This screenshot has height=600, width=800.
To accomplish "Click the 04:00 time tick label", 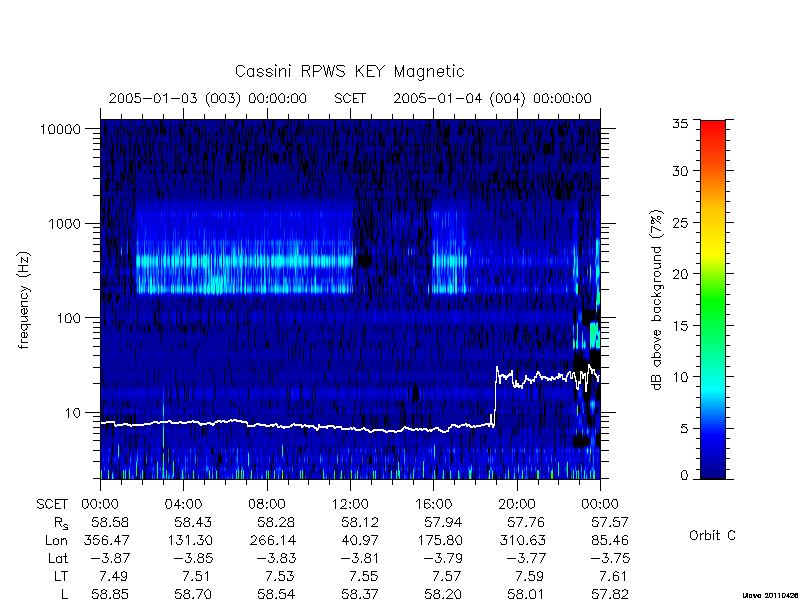I will [x=183, y=505].
